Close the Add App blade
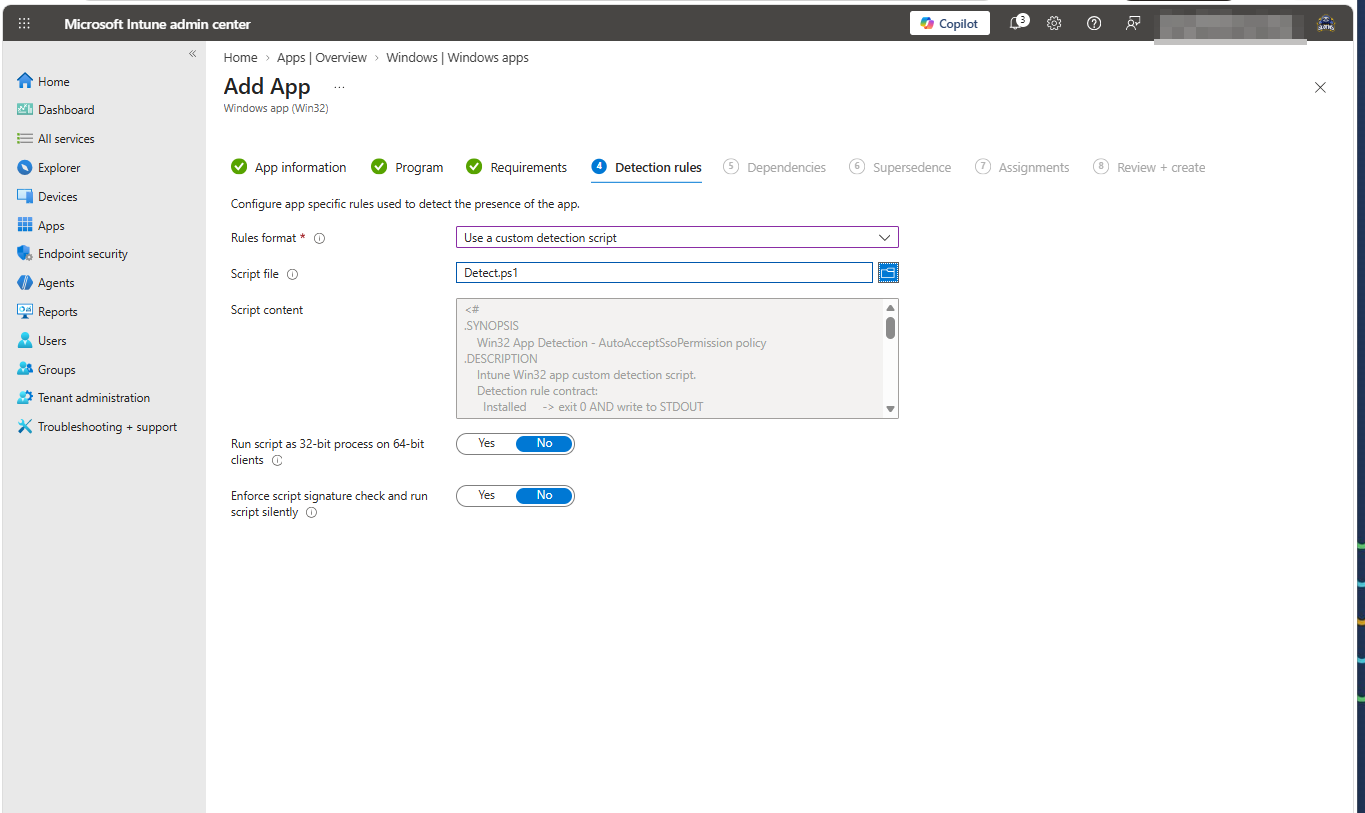The image size is (1365, 813). pos(1320,87)
